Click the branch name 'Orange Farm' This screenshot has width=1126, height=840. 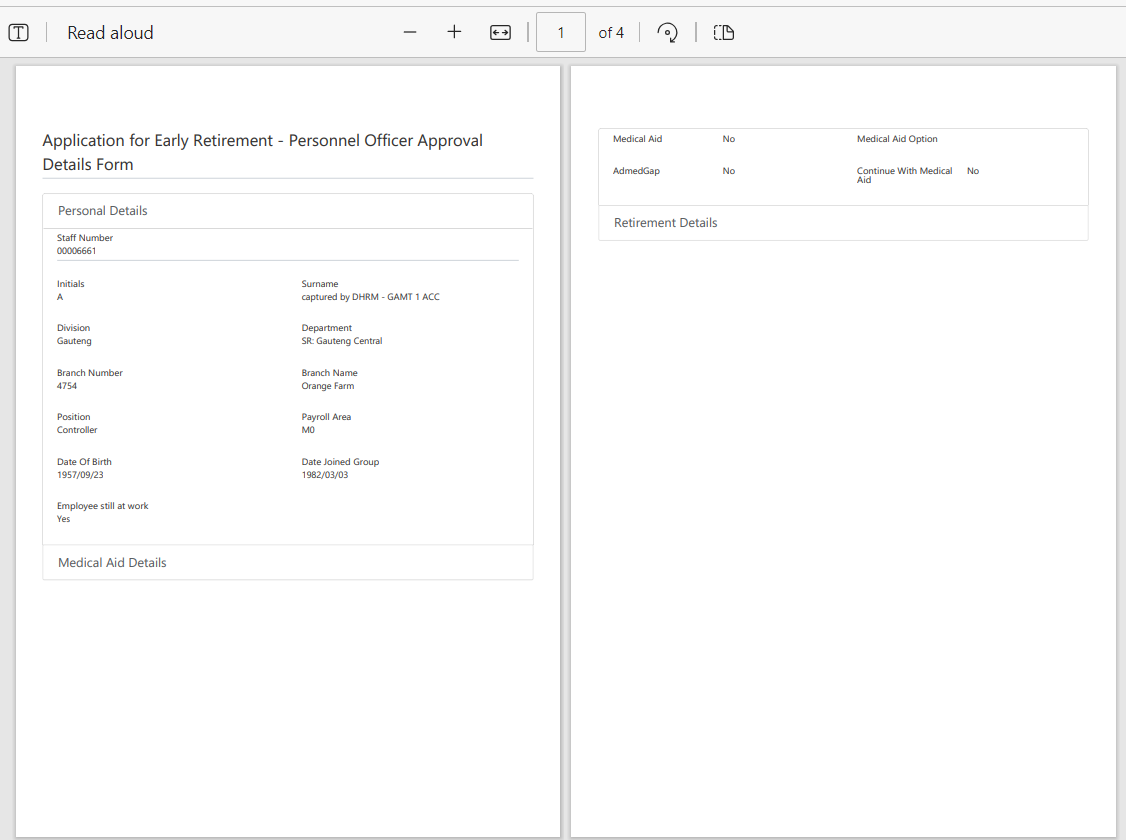click(x=328, y=386)
